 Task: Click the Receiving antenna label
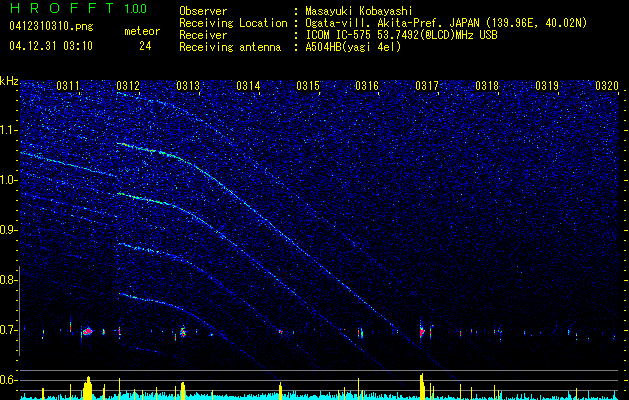(230, 47)
